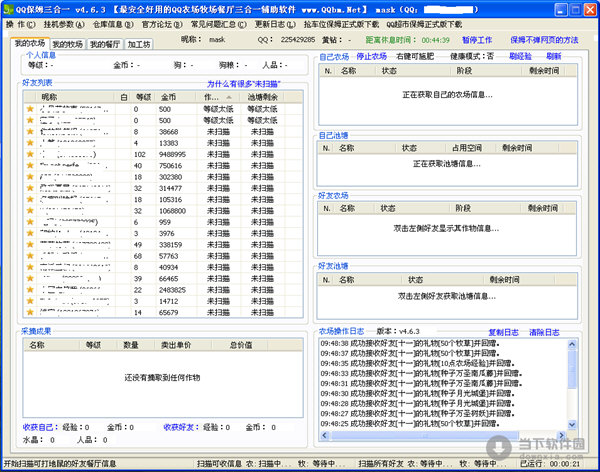Click the star icon in the 1068800 row

coord(30,211)
